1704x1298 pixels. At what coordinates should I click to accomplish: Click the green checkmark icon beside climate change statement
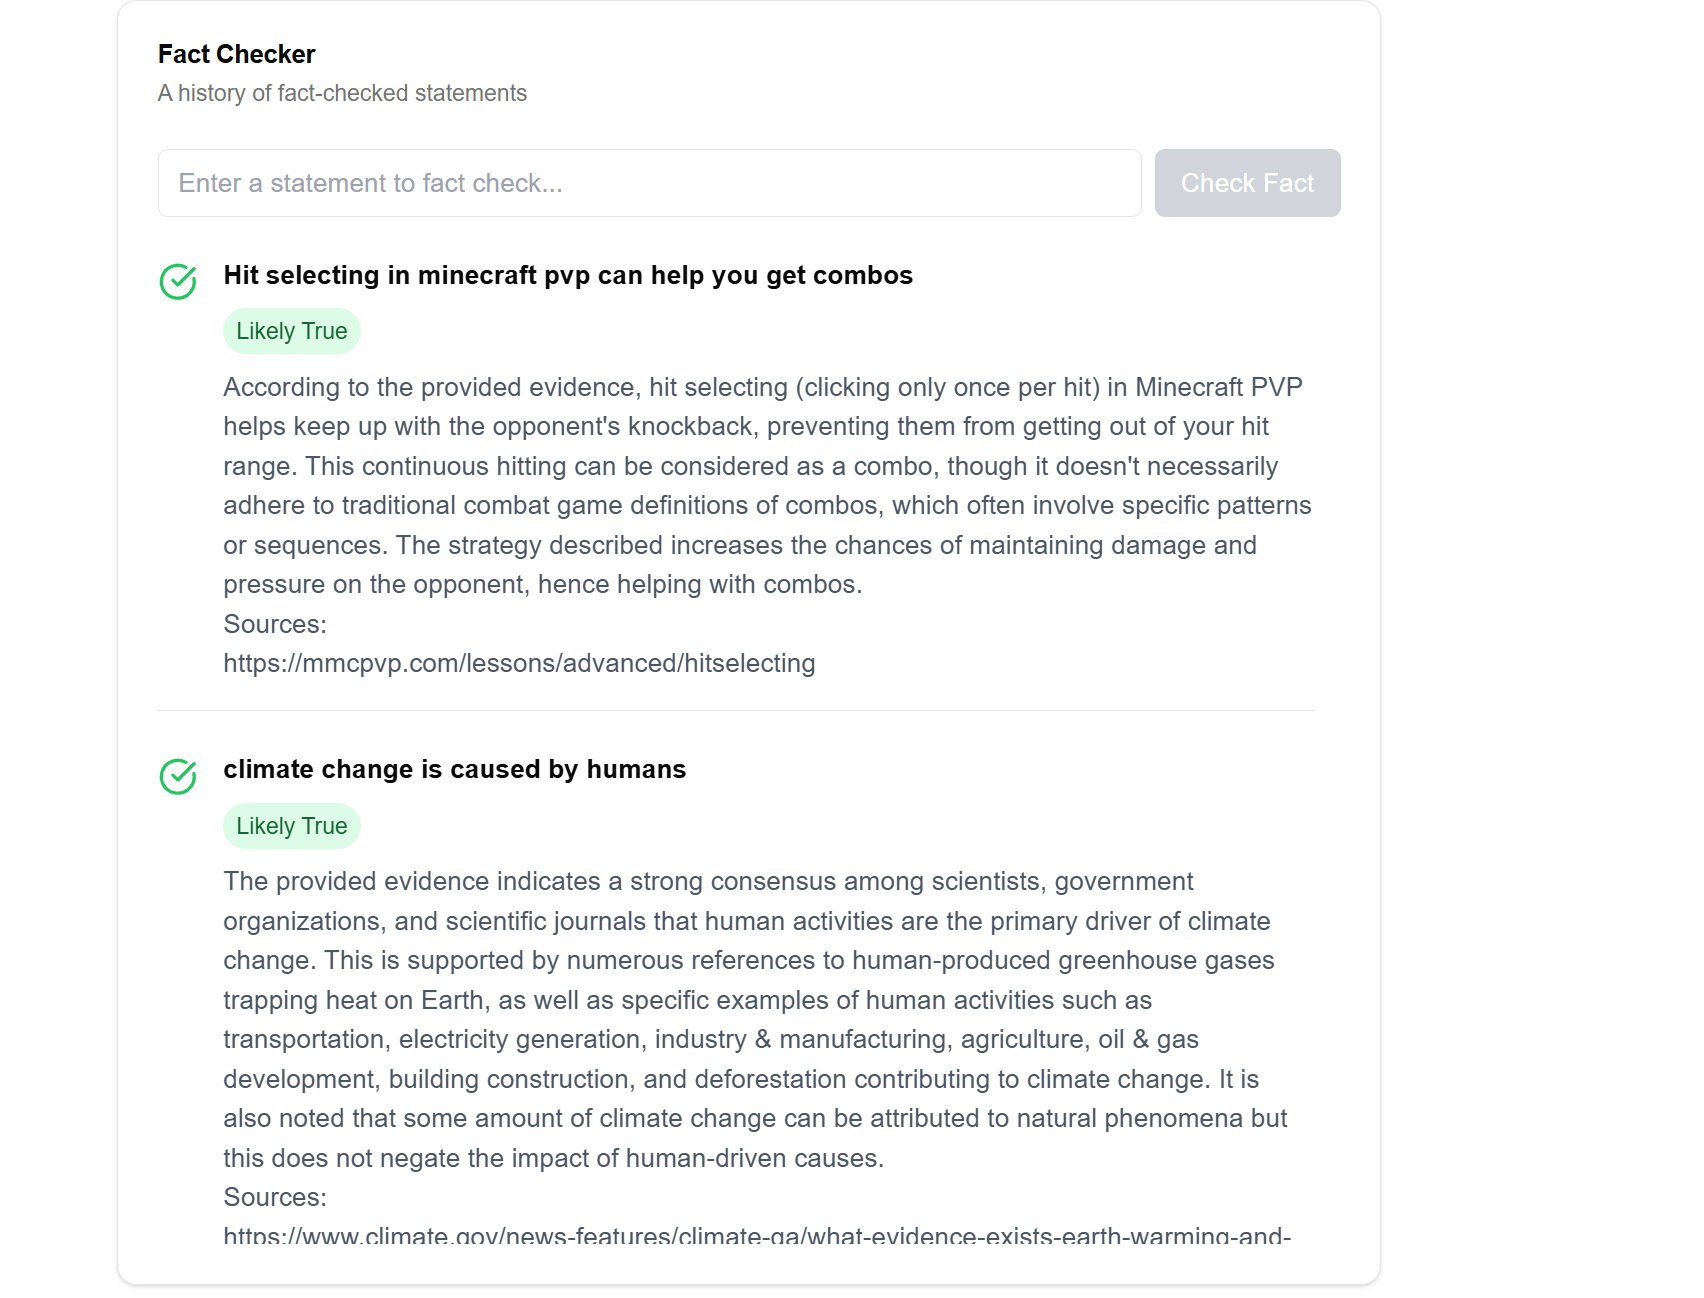178,776
